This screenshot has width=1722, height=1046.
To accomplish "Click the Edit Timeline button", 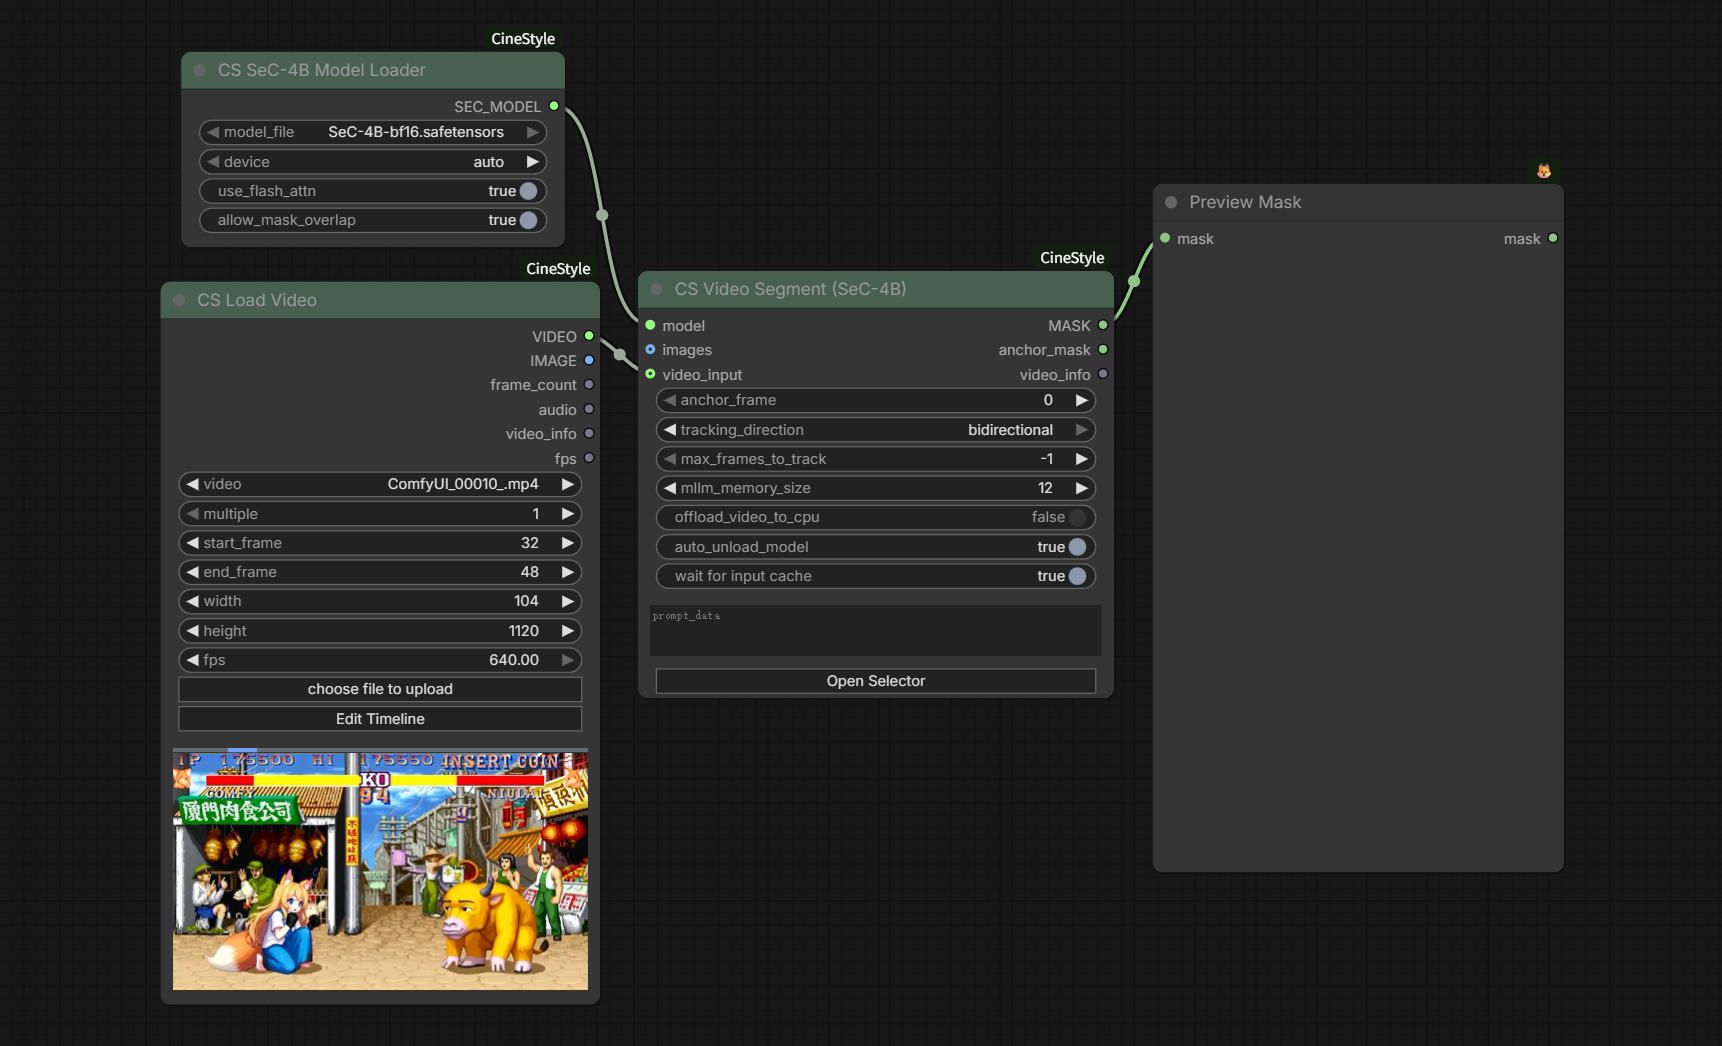I will click(380, 719).
